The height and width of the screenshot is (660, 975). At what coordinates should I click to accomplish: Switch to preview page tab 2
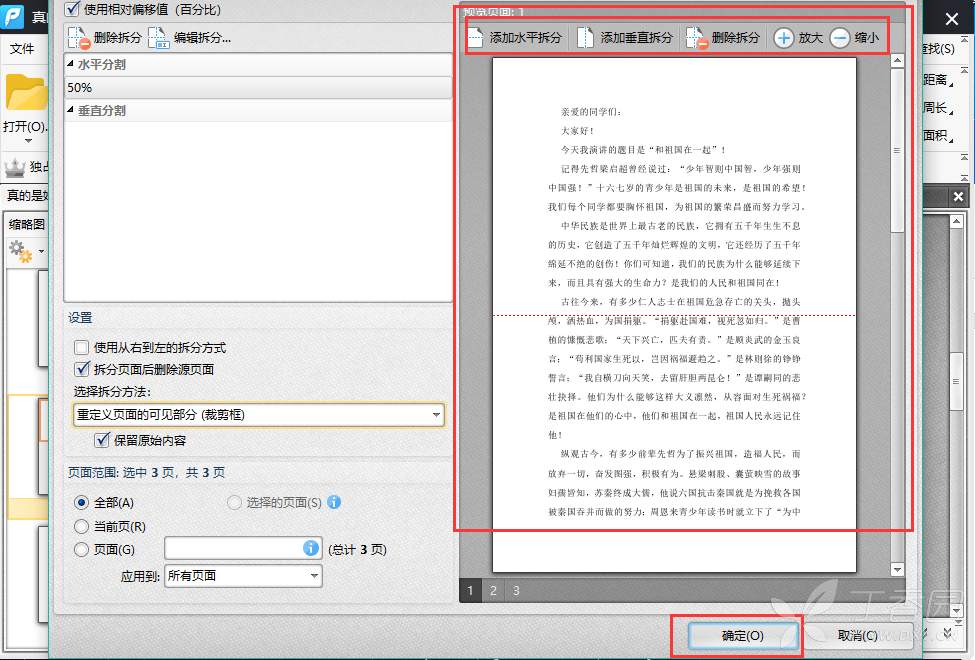(493, 590)
